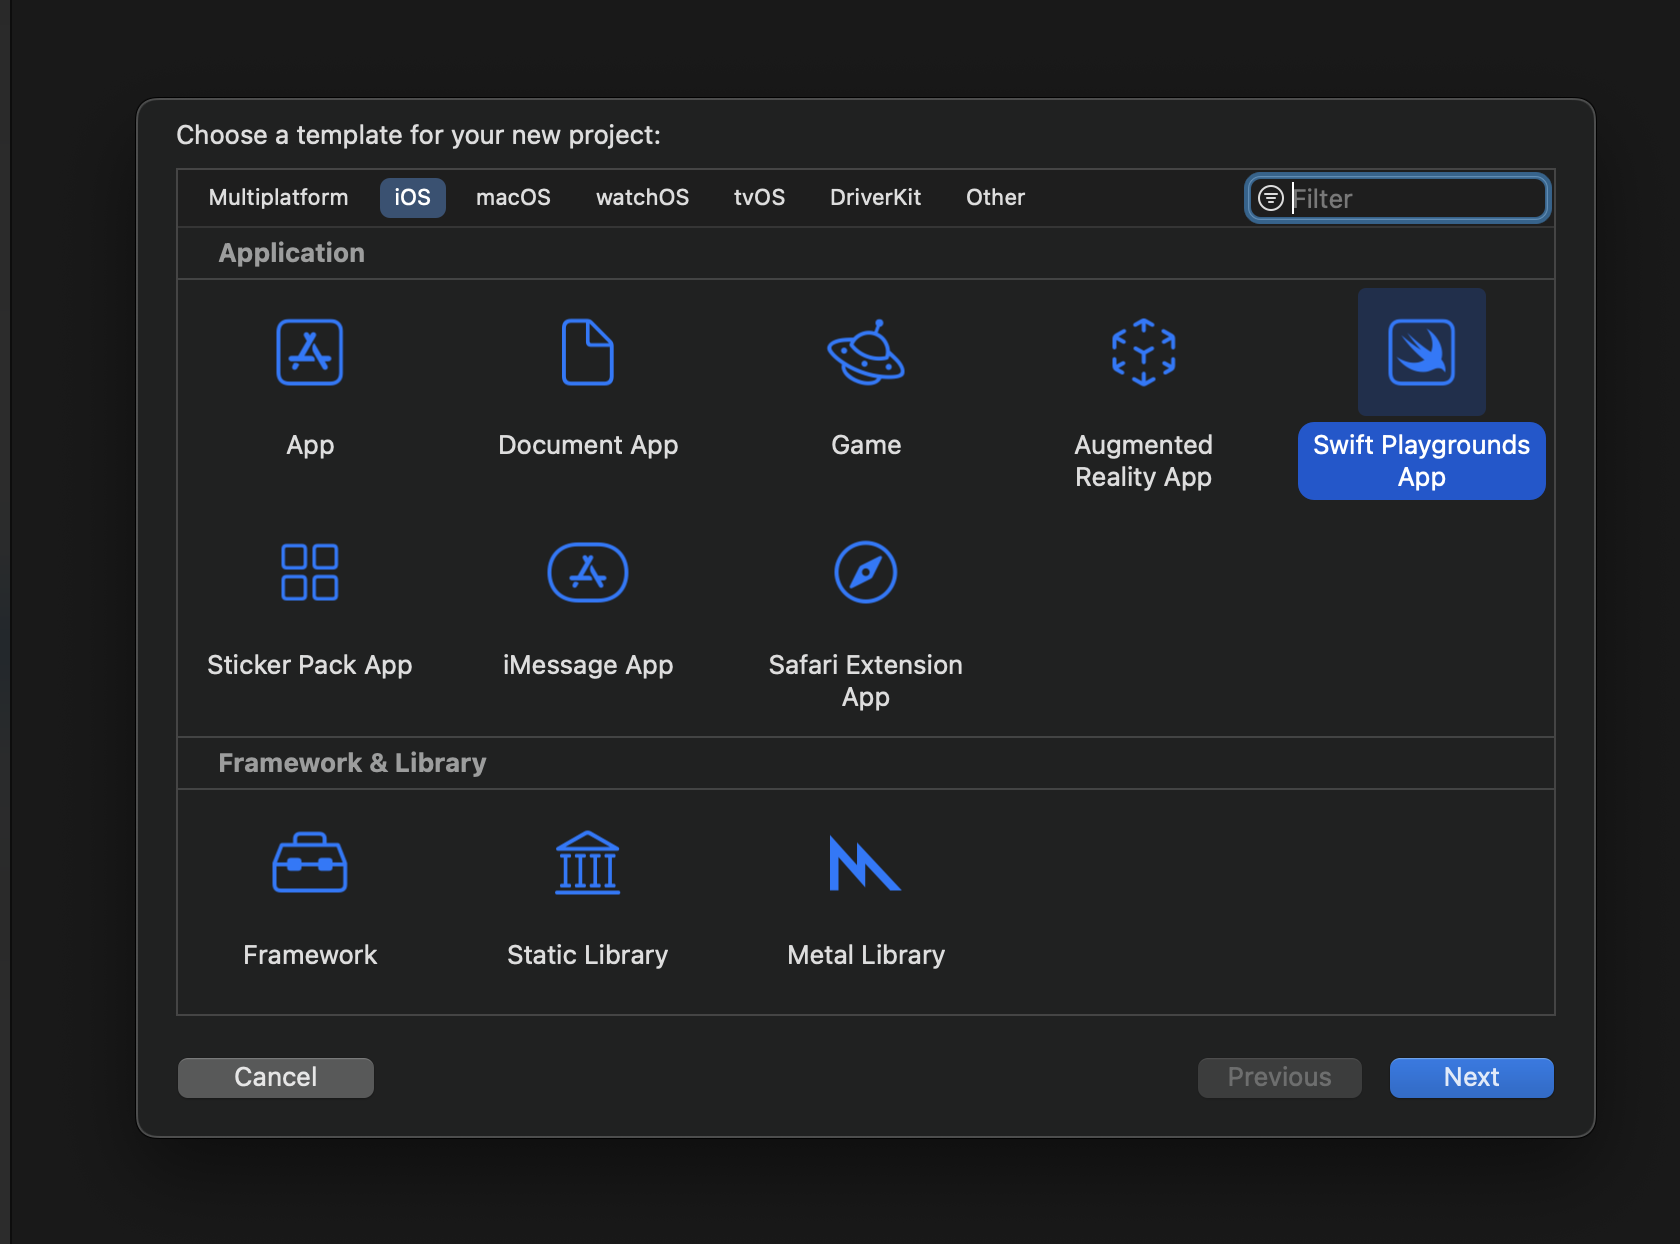Open the macOS platform tab
The height and width of the screenshot is (1244, 1680).
[513, 198]
